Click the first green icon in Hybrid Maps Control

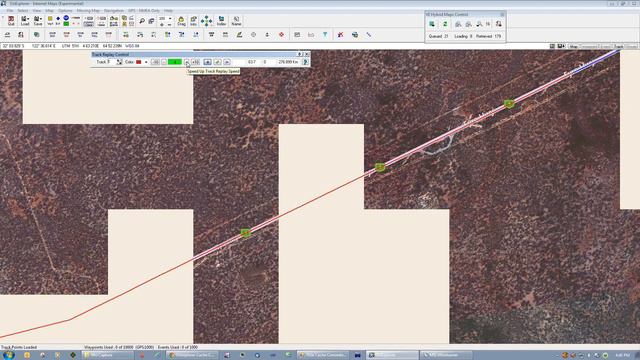[x=432, y=24]
